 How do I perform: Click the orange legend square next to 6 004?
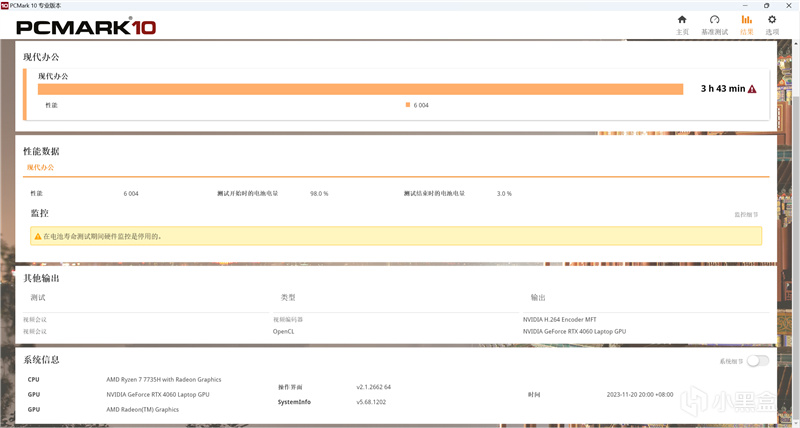[408, 105]
